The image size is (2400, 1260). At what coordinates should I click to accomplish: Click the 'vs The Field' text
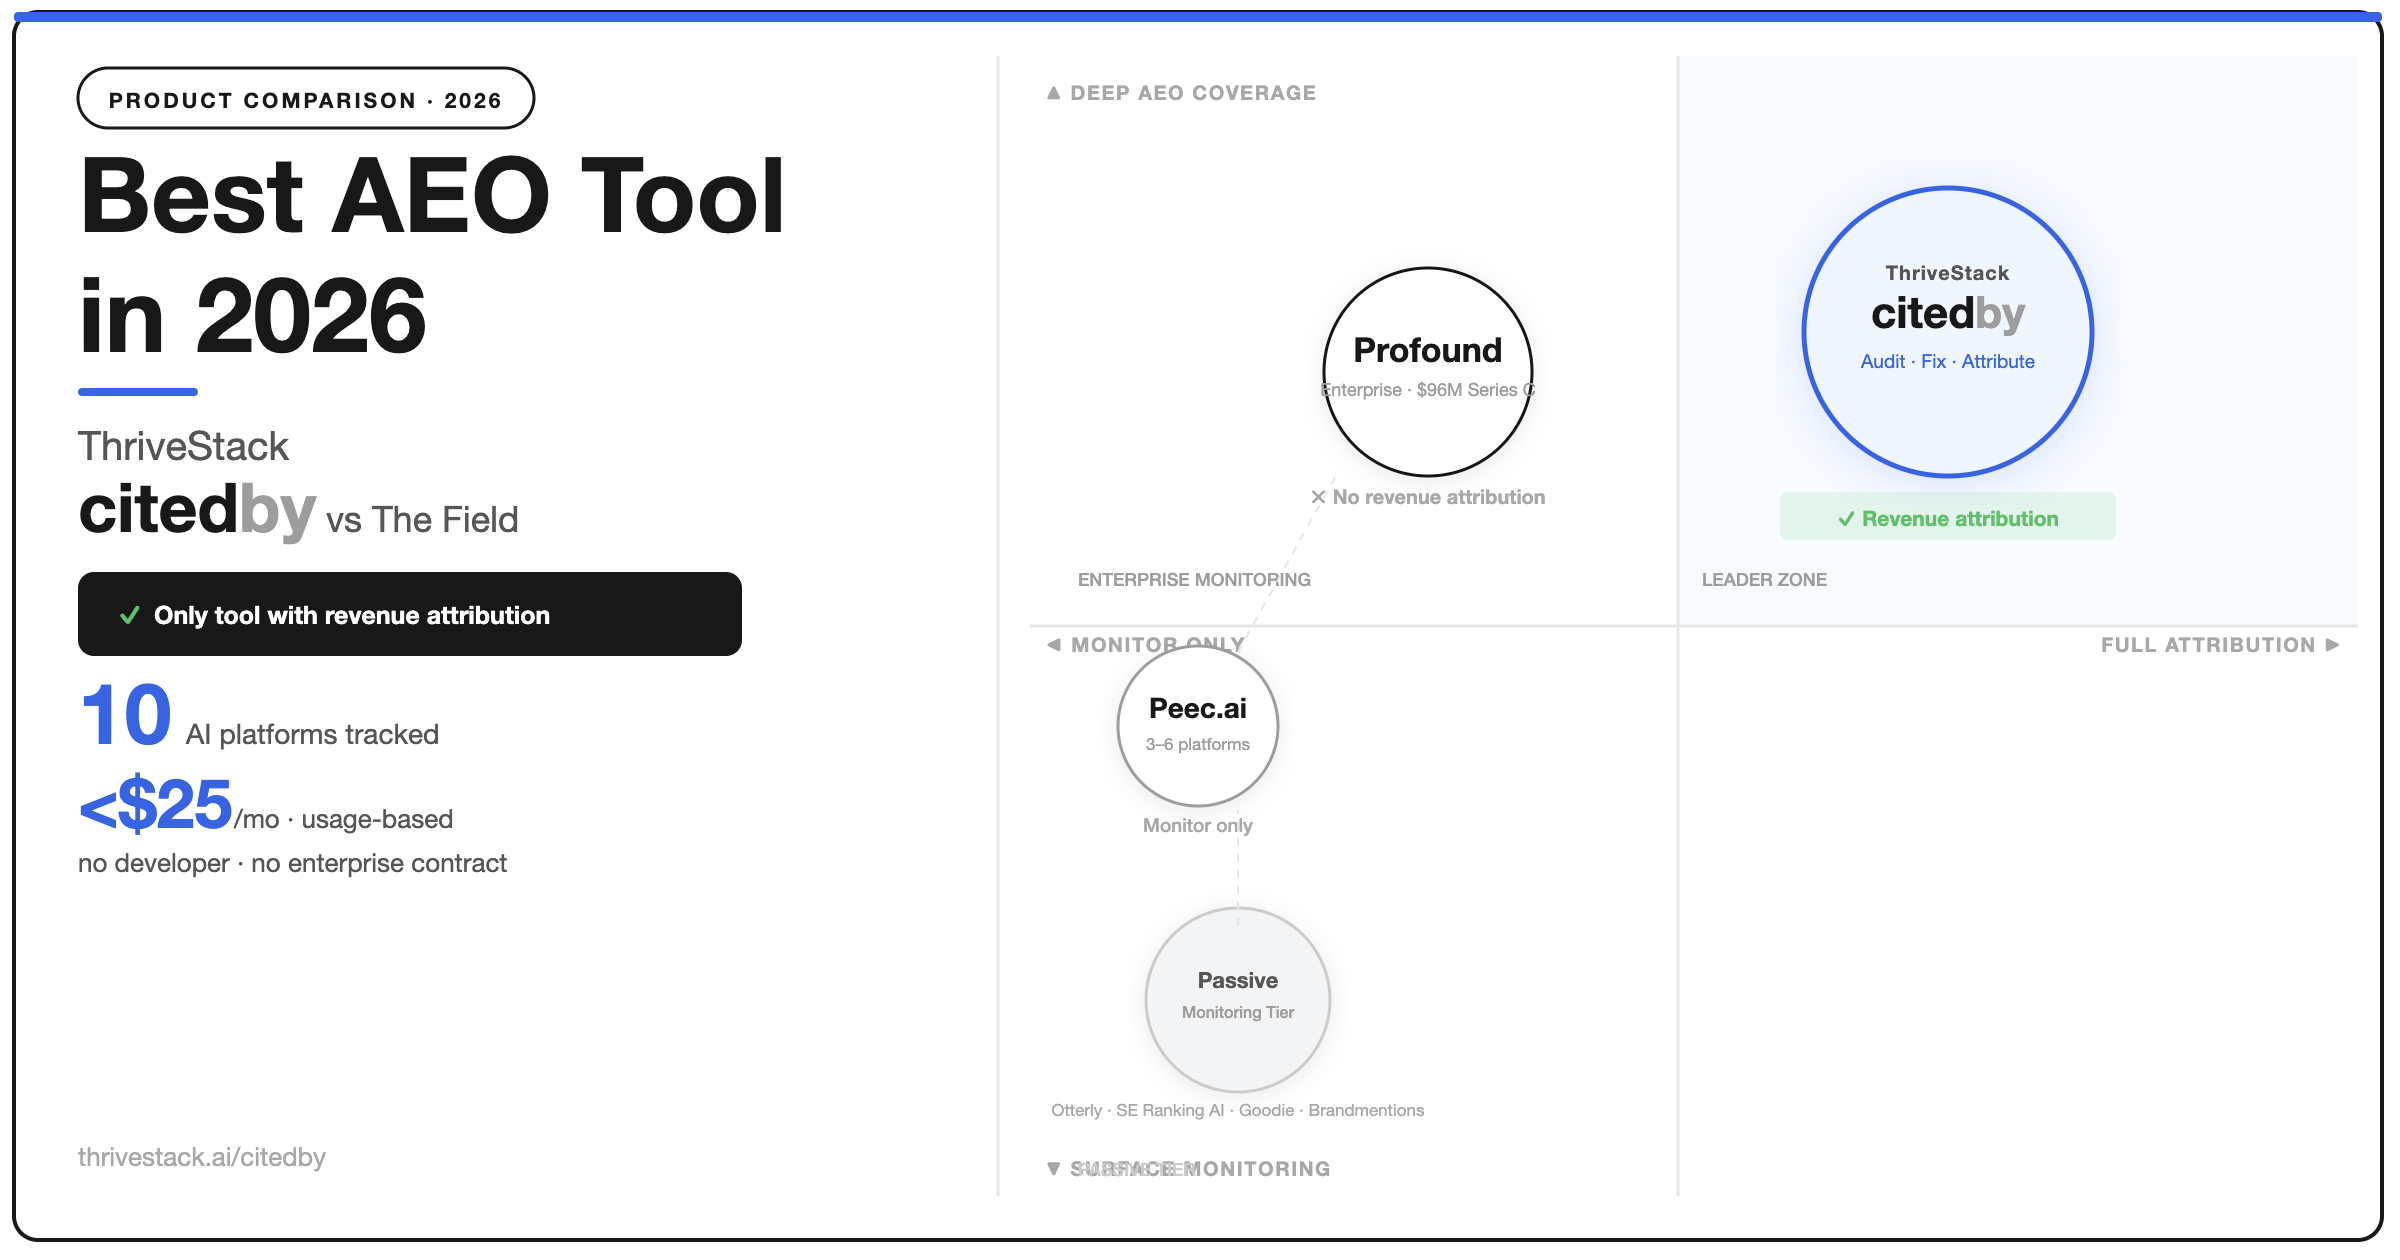pyautogui.click(x=422, y=520)
